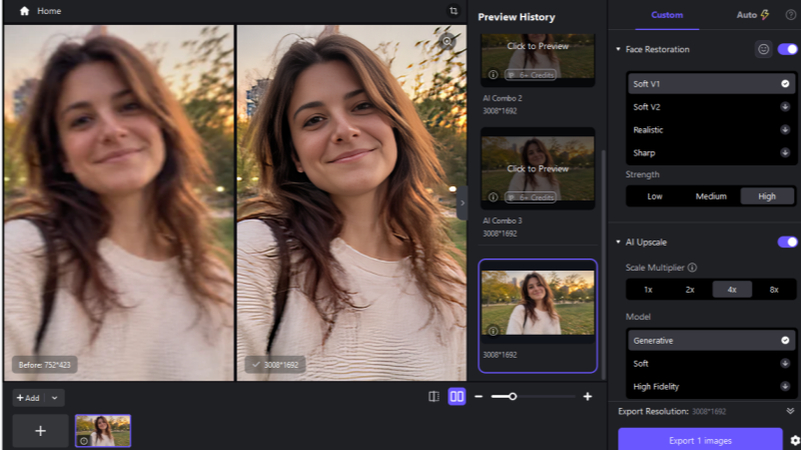Collapse the Face Restoration section
Screen dimensions: 801x450
click(x=618, y=49)
